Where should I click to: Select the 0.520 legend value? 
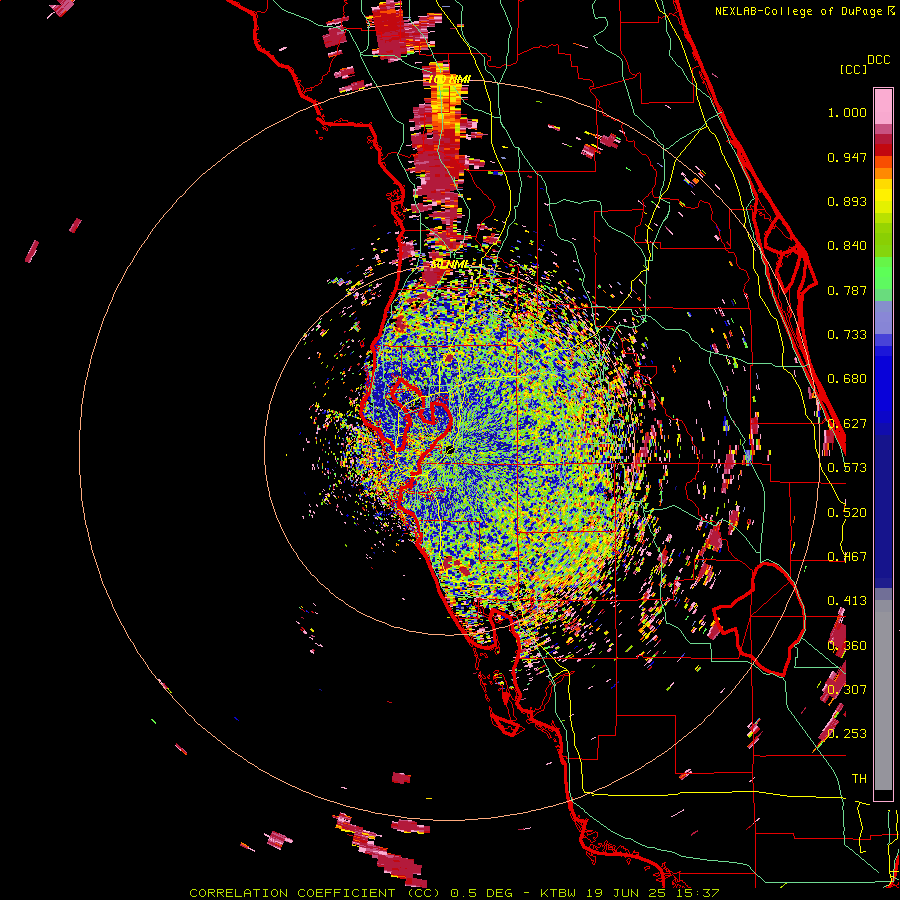tap(847, 513)
